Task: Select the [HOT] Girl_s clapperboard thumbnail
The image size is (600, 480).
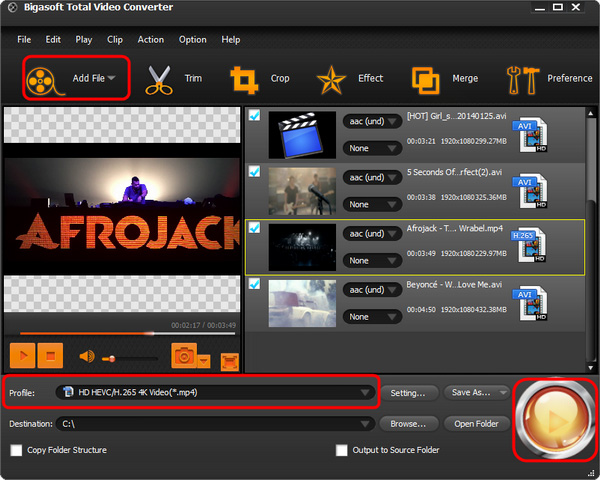Action: 302,135
